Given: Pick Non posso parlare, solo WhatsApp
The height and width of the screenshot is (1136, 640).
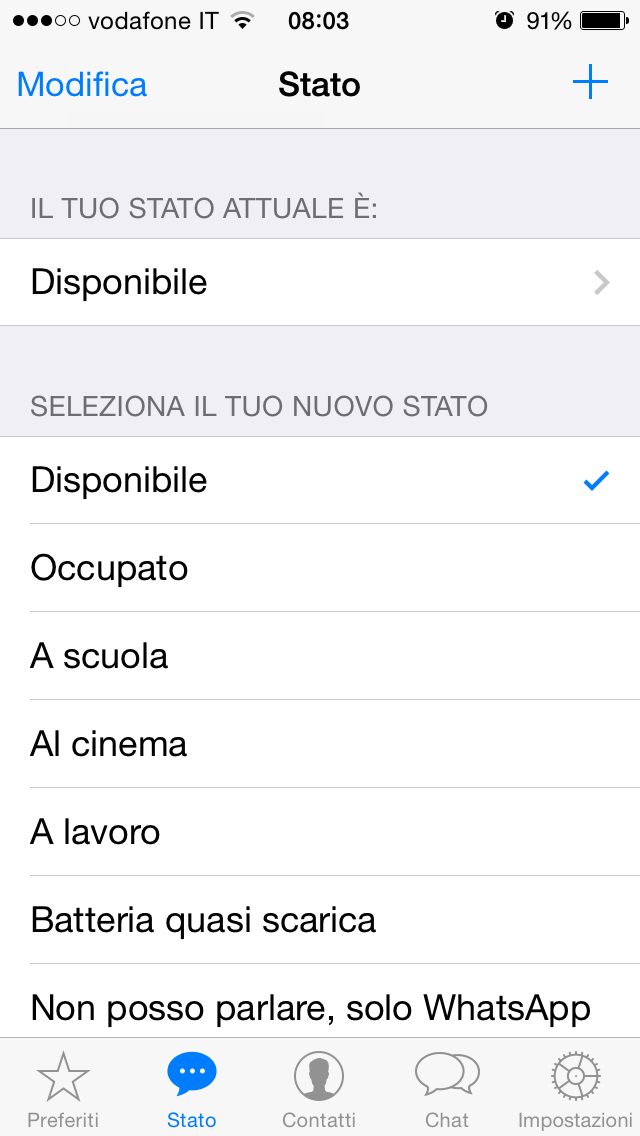Looking at the screenshot, I should pyautogui.click(x=310, y=1006).
